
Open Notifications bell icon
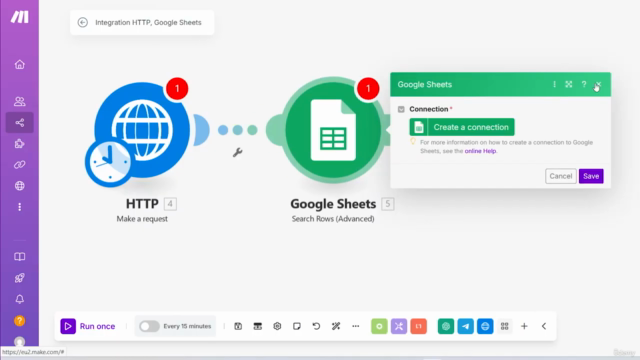20,299
